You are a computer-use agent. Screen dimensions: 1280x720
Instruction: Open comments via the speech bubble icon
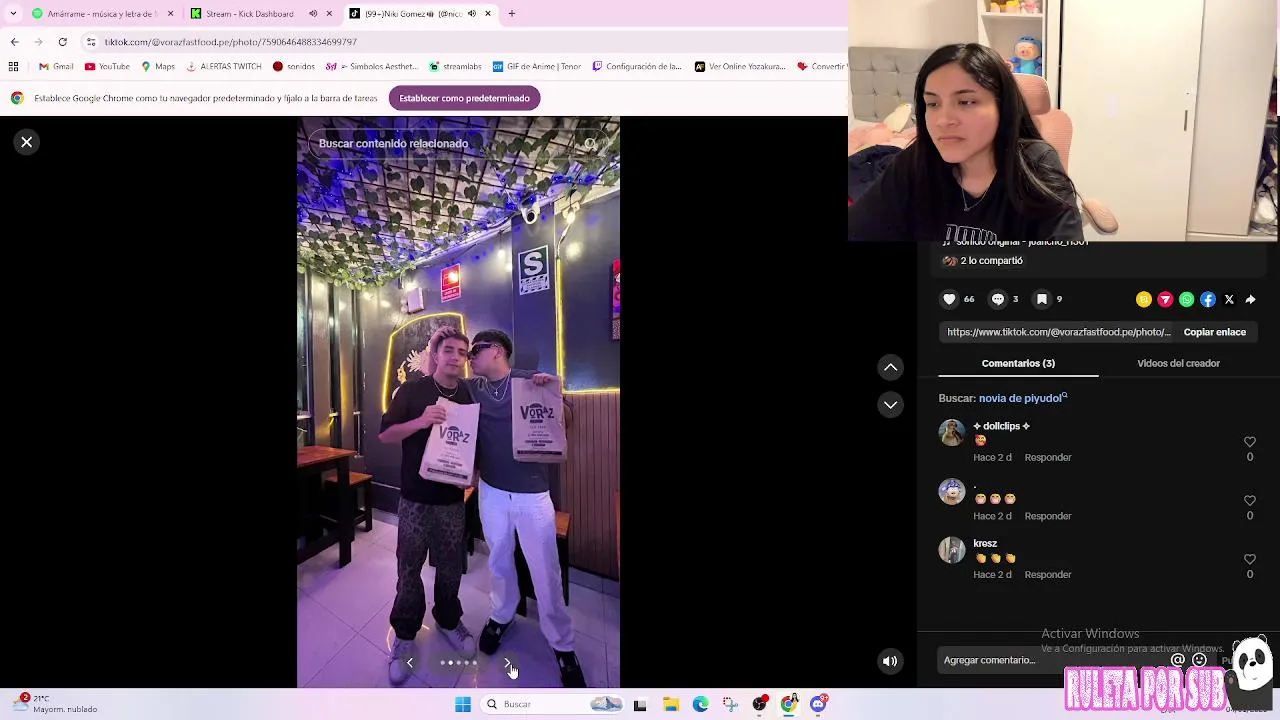pos(997,299)
